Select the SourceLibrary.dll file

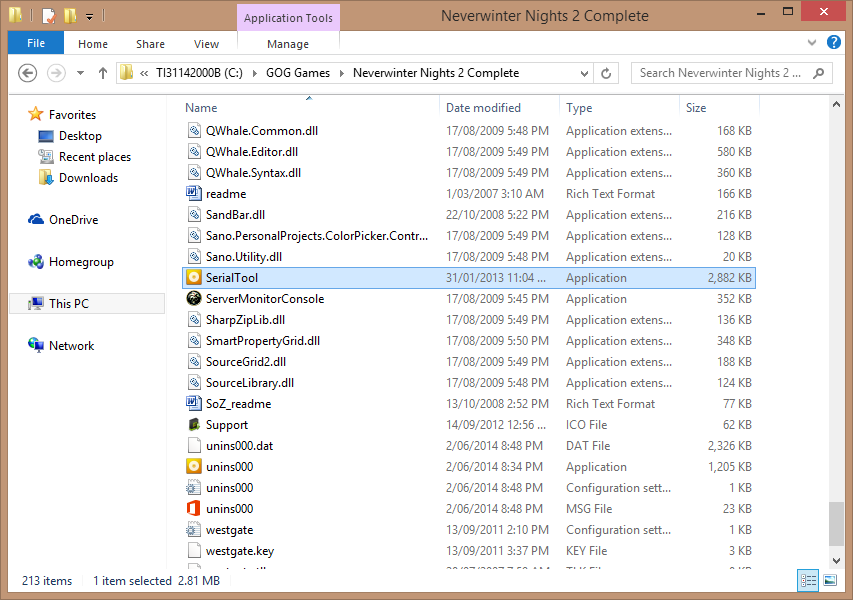[x=469, y=383]
